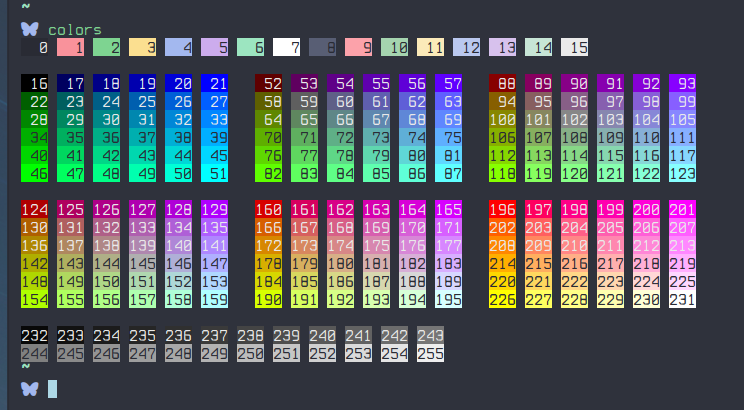
Task: Click the magenta cell 201
Action: click(x=683, y=209)
